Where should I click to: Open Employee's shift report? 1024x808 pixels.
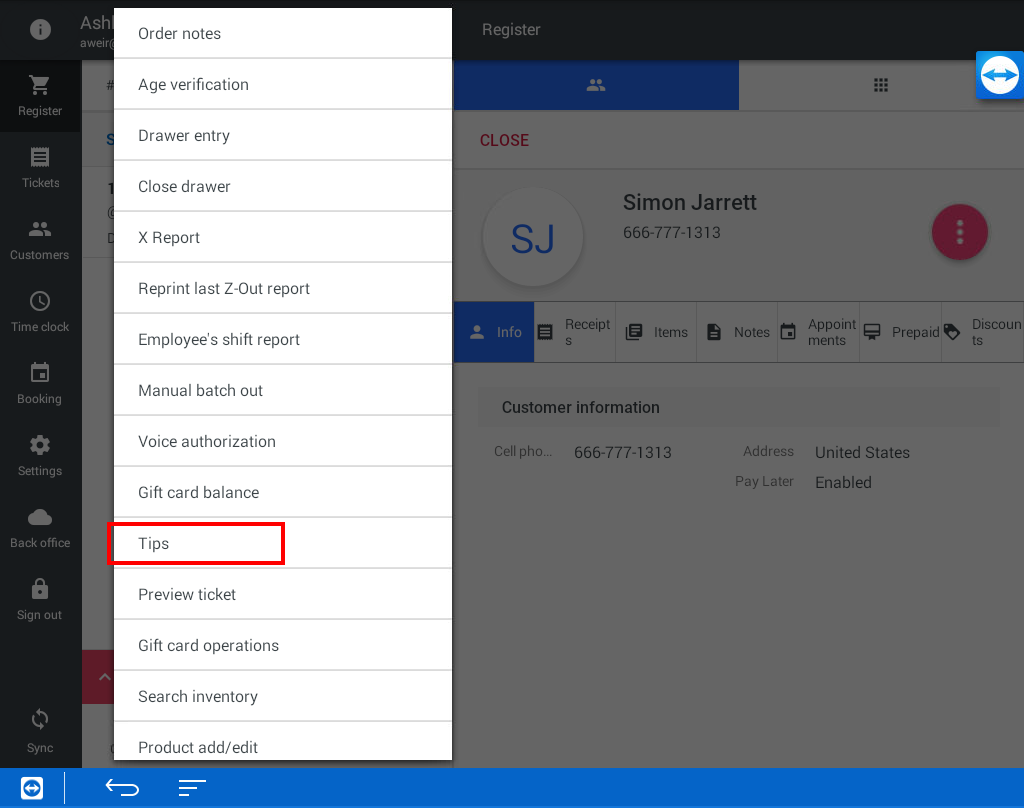click(283, 339)
